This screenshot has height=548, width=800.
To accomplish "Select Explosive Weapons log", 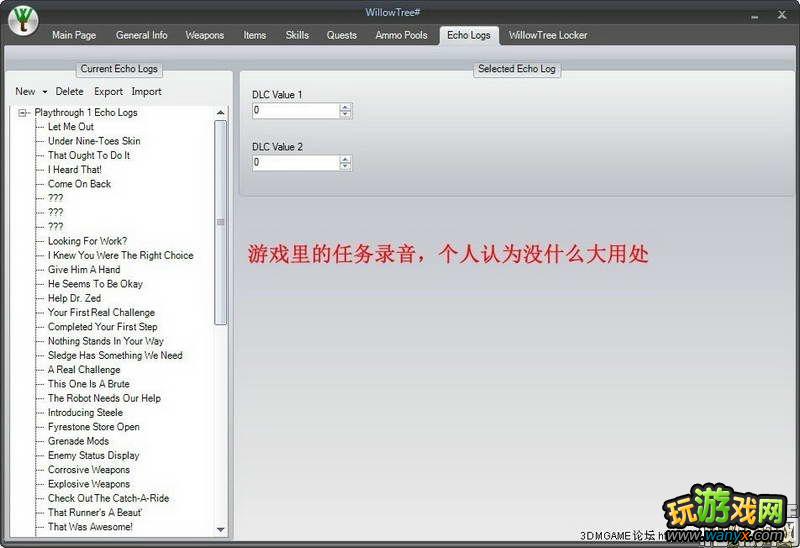I will pyautogui.click(x=89, y=484).
